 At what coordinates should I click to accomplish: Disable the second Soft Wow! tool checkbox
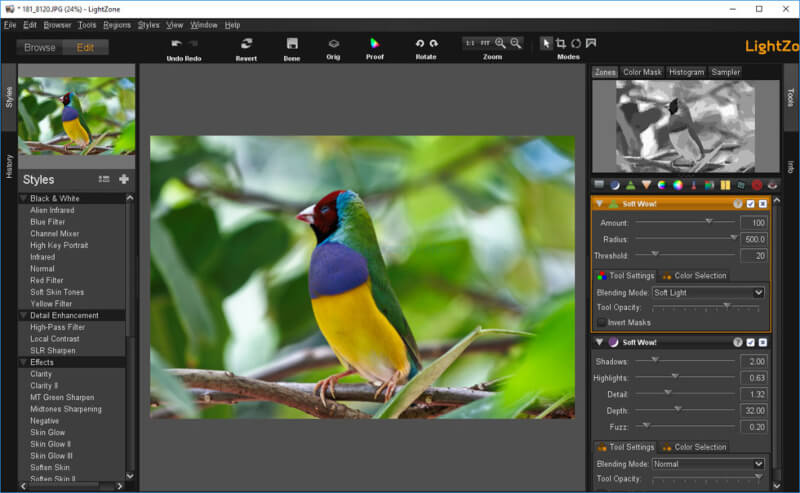coord(751,342)
